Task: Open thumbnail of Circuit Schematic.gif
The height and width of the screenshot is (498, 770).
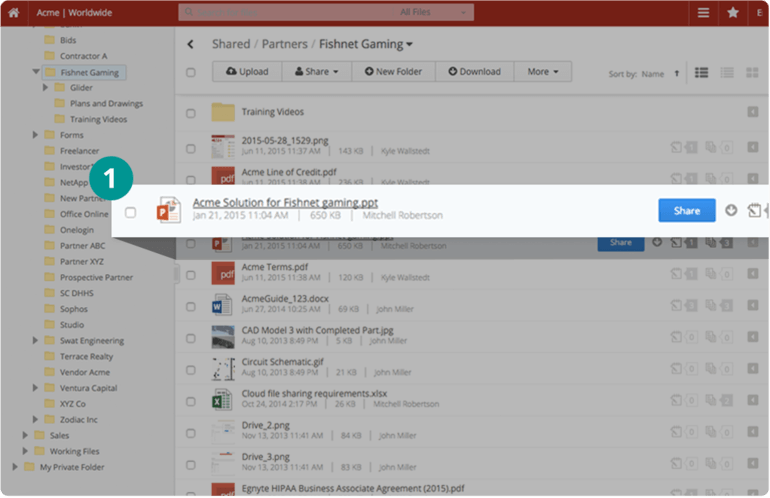Action: 222,368
